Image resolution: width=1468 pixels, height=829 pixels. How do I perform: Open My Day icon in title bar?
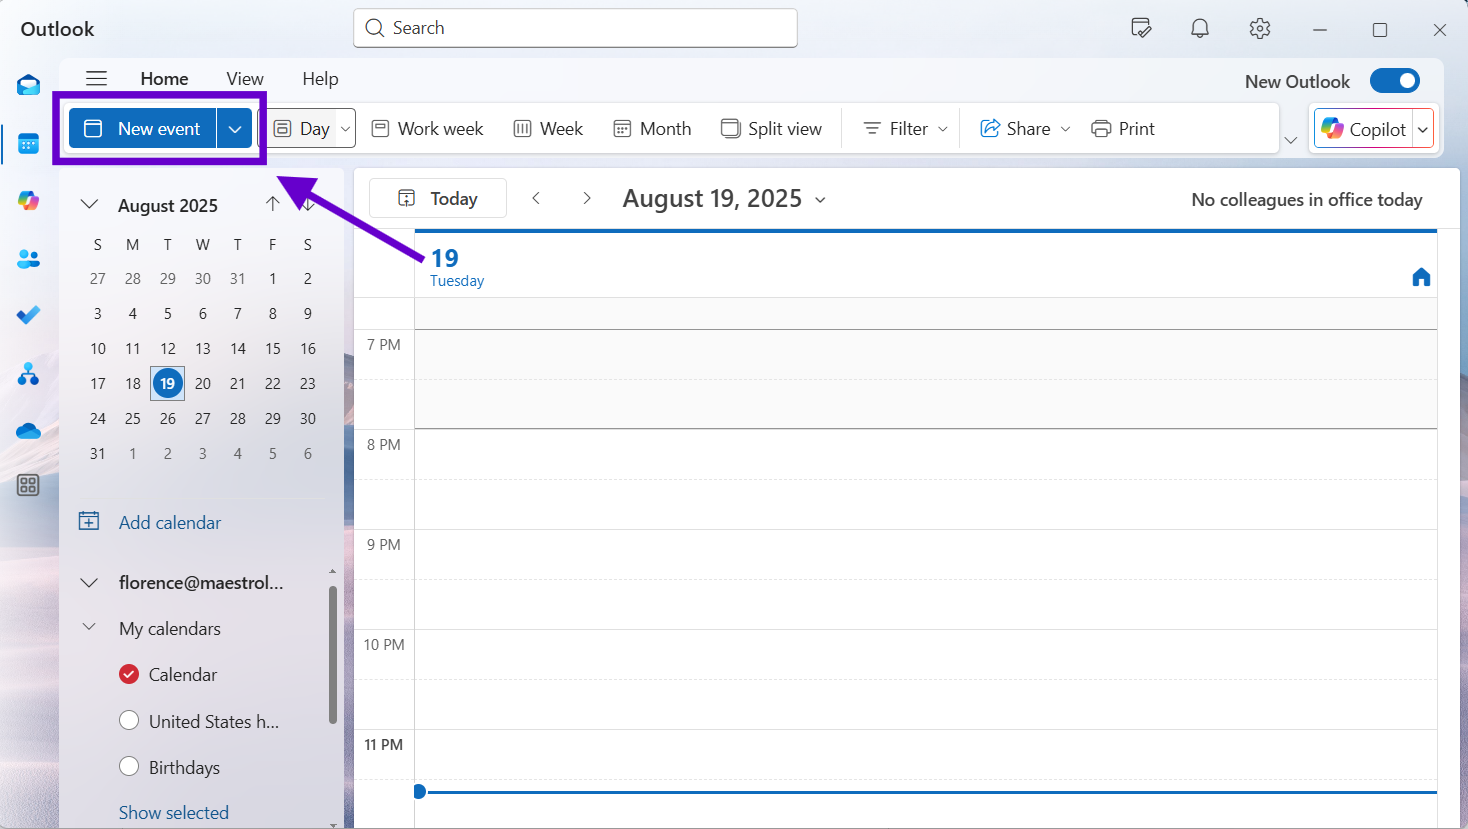[x=1141, y=29]
